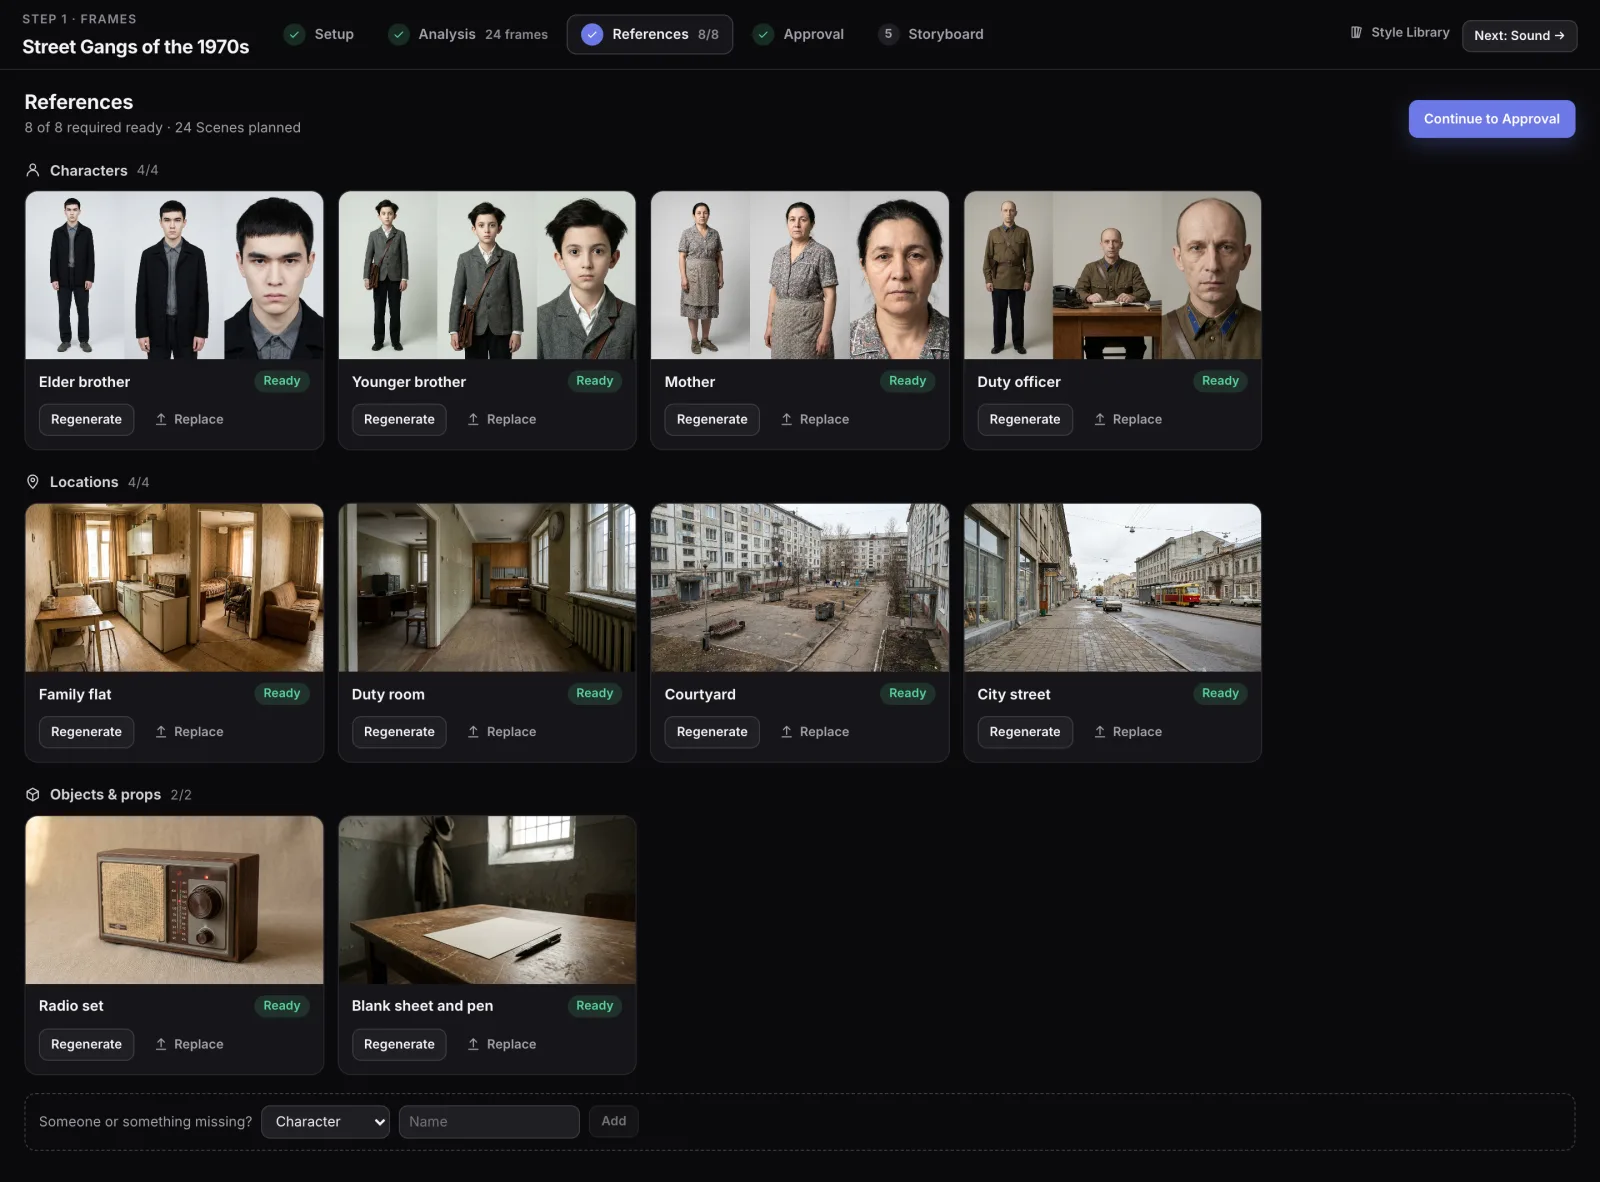The width and height of the screenshot is (1600, 1182).
Task: Regenerate the Younger brother reference
Action: click(399, 419)
